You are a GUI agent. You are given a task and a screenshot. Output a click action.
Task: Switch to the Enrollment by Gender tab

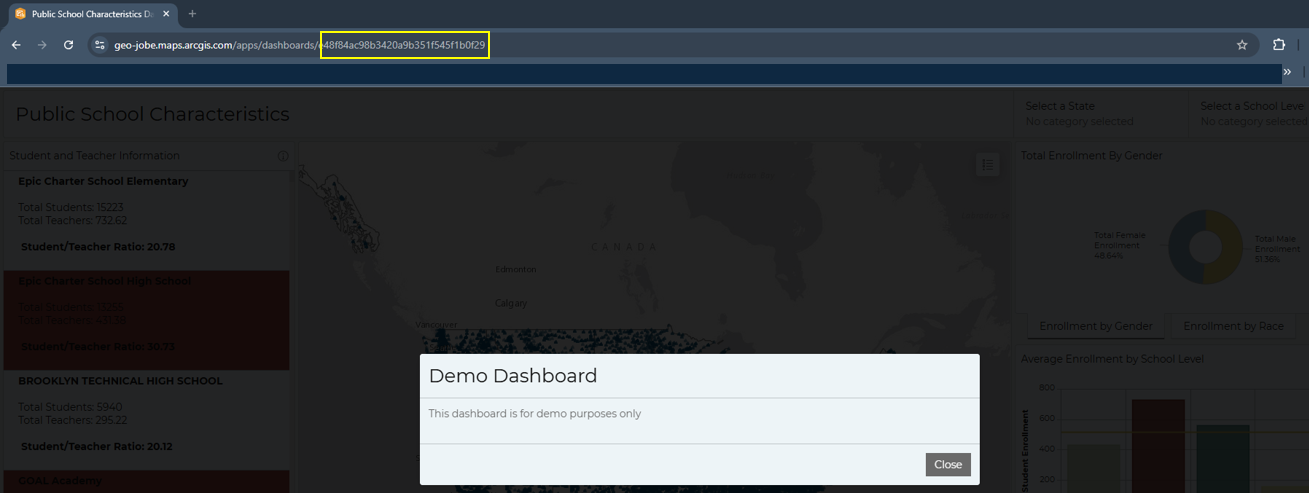(1095, 326)
